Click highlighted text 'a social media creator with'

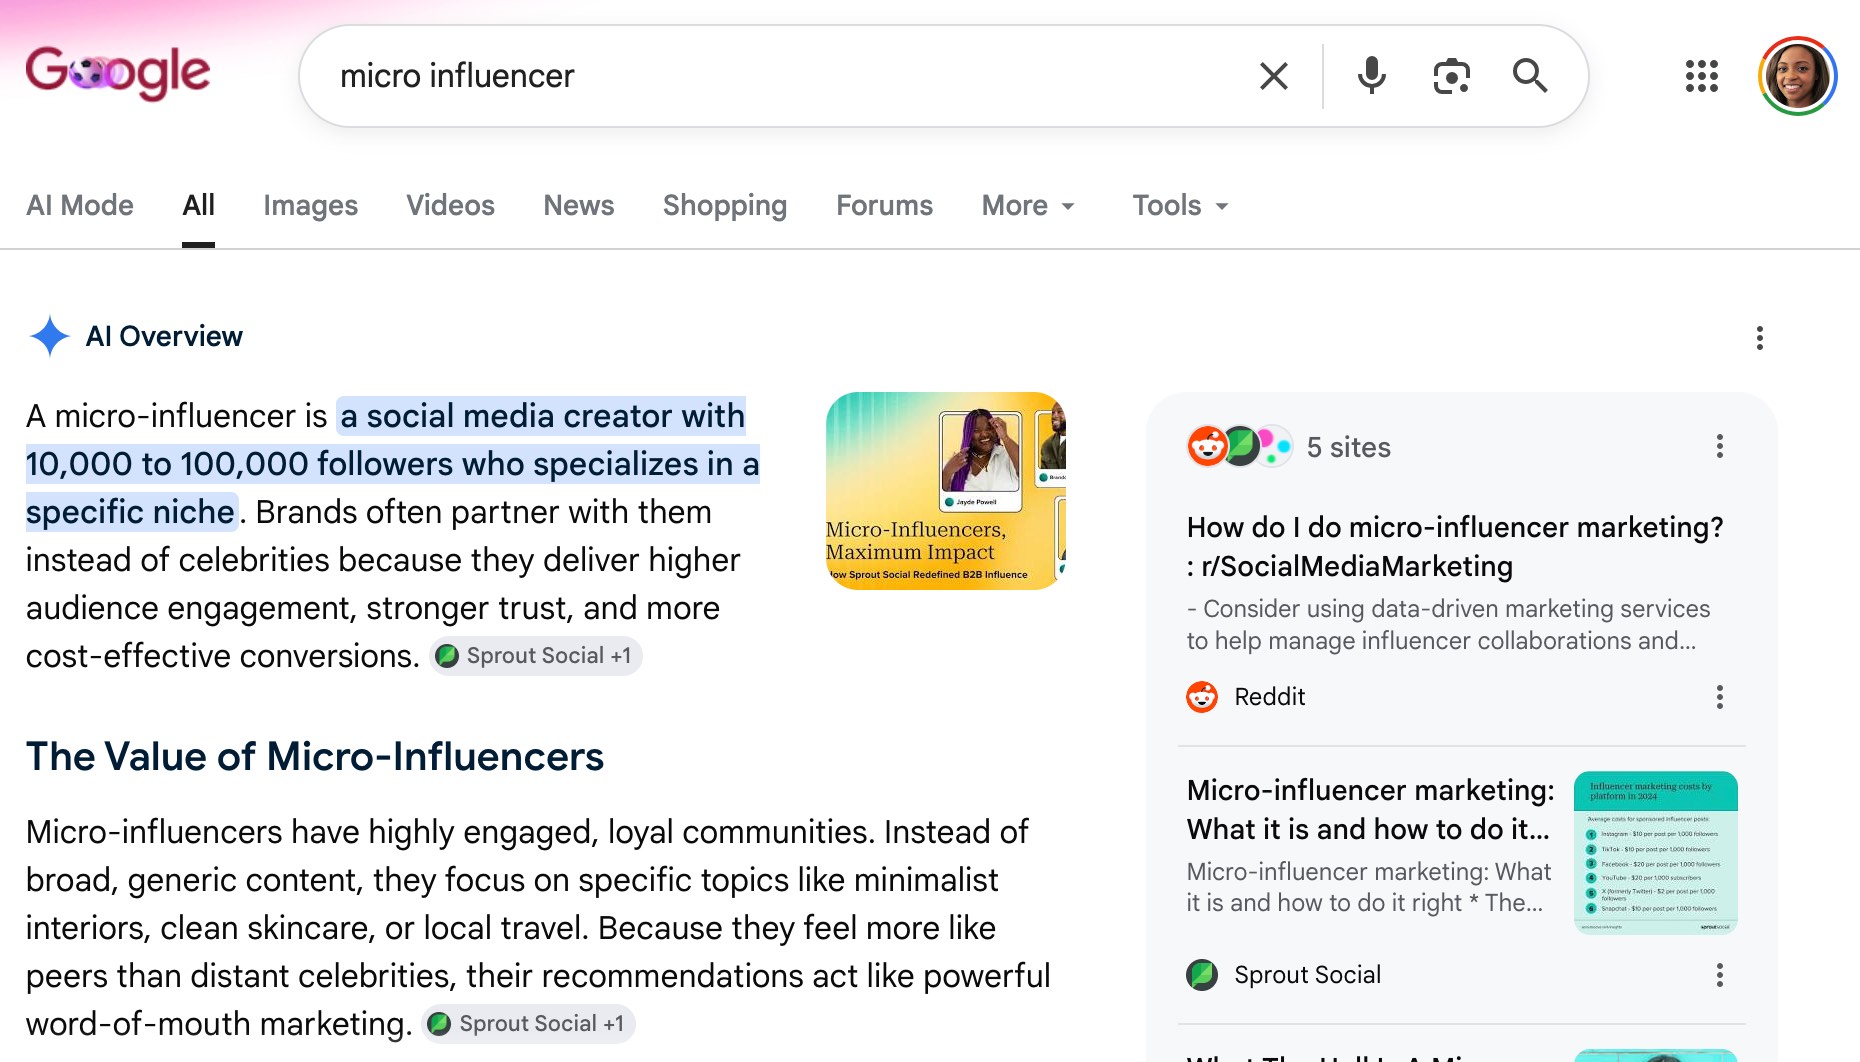543,416
